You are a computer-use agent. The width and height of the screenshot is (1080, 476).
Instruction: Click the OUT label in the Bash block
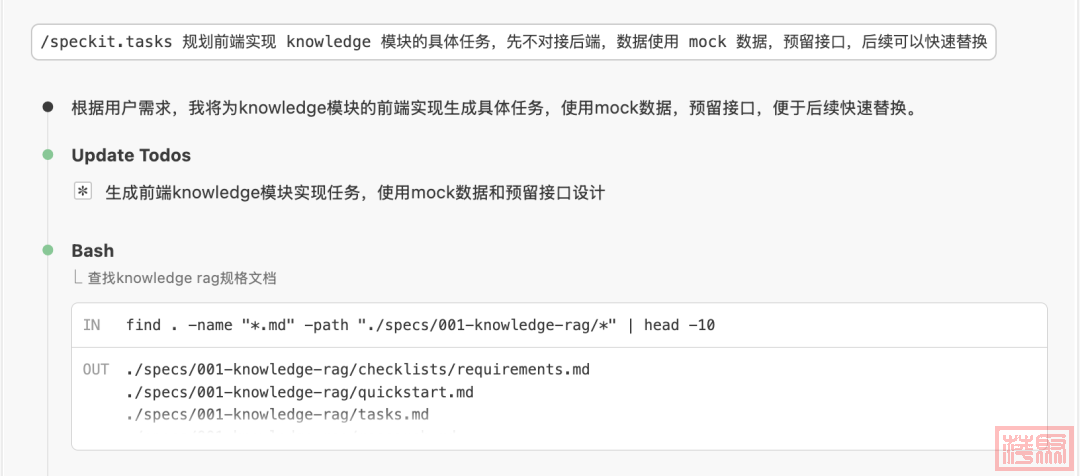[96, 370]
